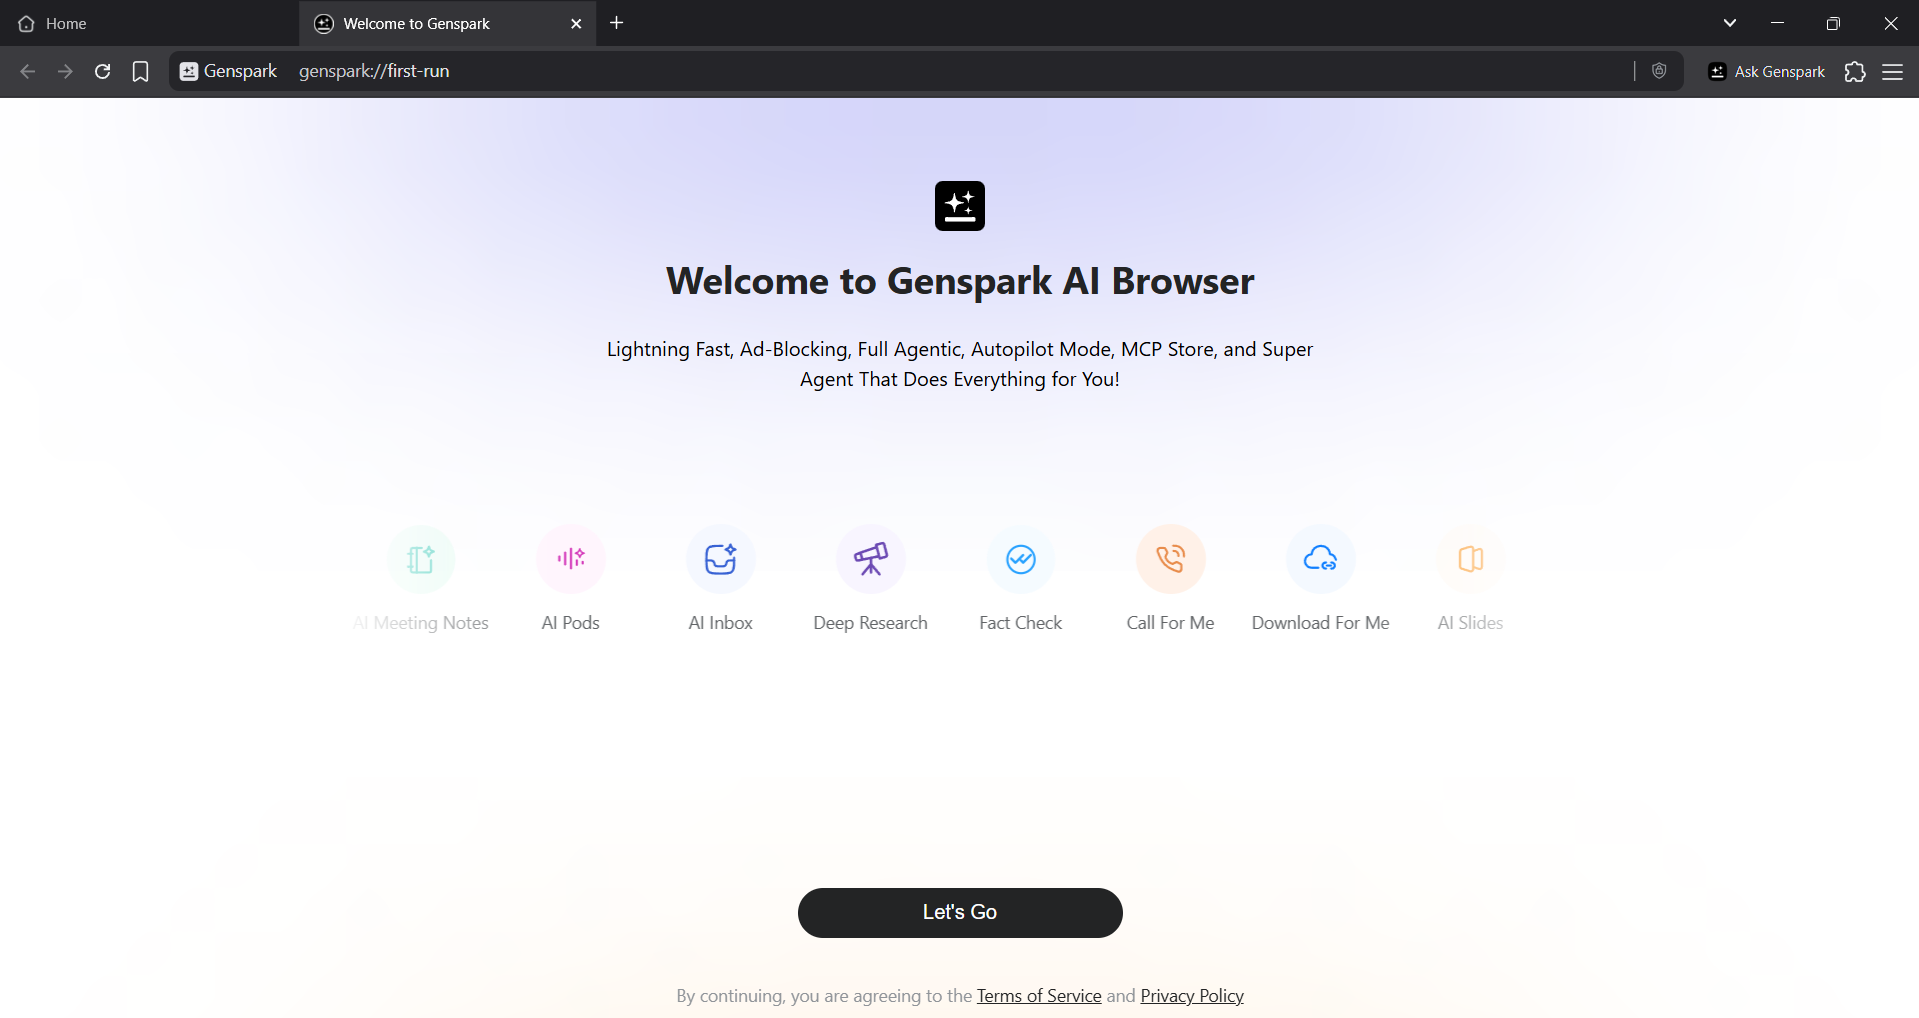Select the Call For Me feature
The image size is (1919, 1018).
click(1170, 559)
